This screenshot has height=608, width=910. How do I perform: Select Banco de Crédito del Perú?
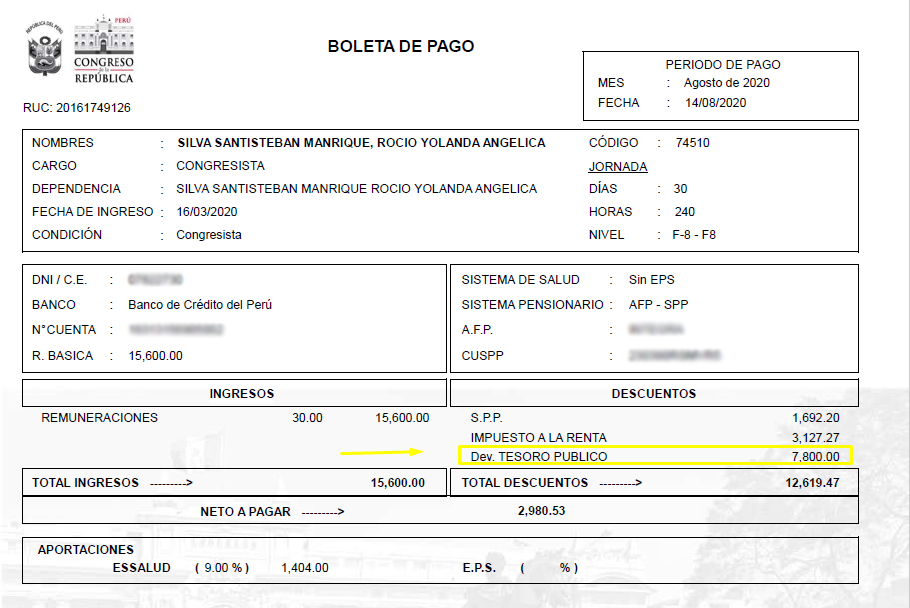200,305
